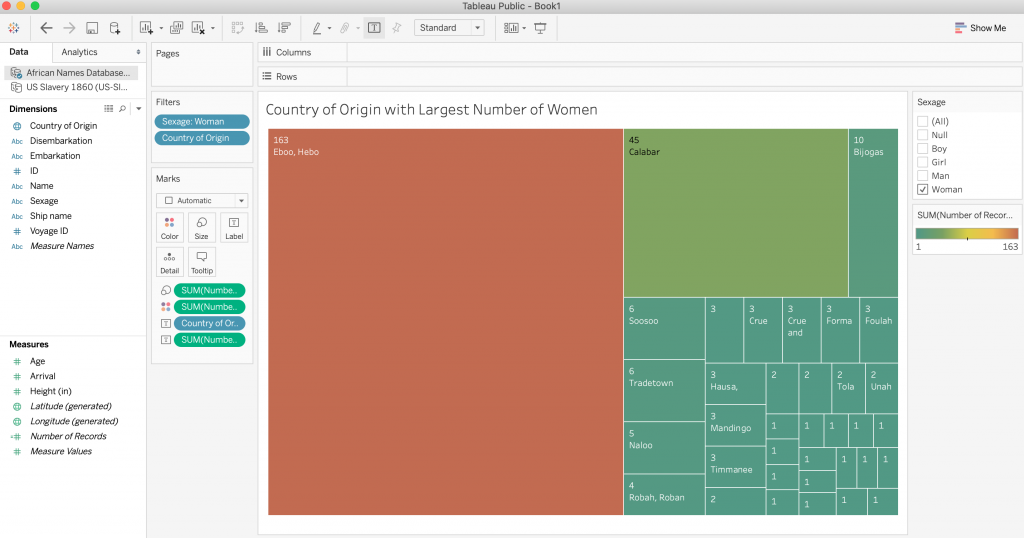Image resolution: width=1024 pixels, height=538 pixels.
Task: Open the Color marks card button
Action: (170, 228)
